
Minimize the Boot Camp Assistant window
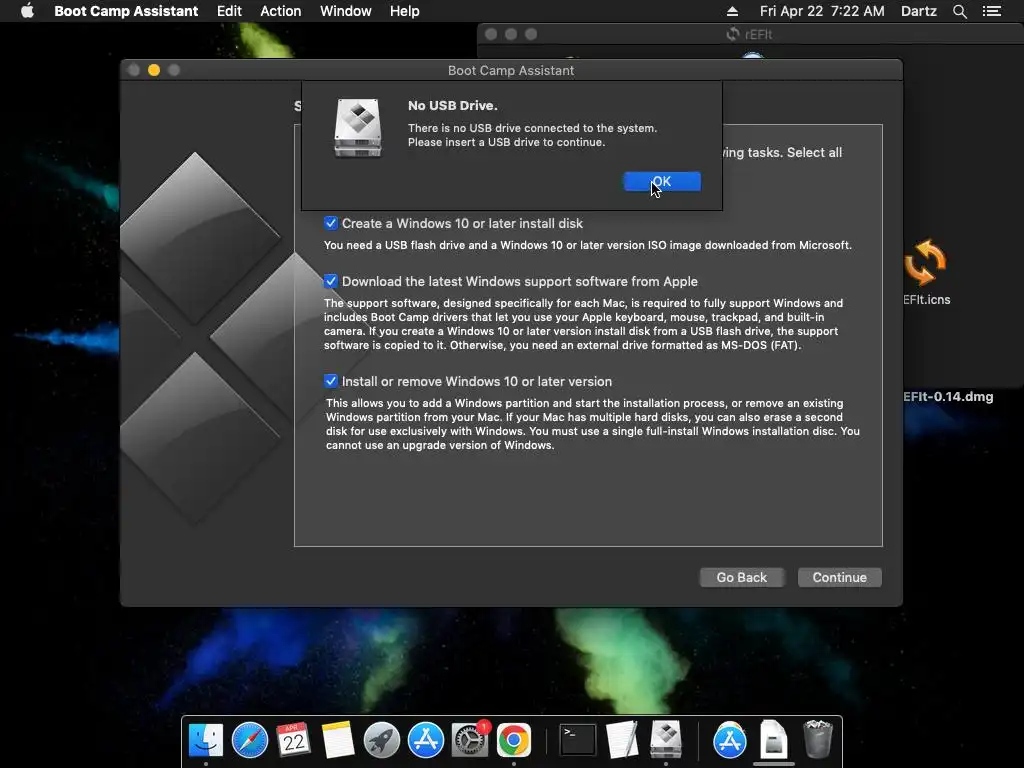(x=154, y=70)
